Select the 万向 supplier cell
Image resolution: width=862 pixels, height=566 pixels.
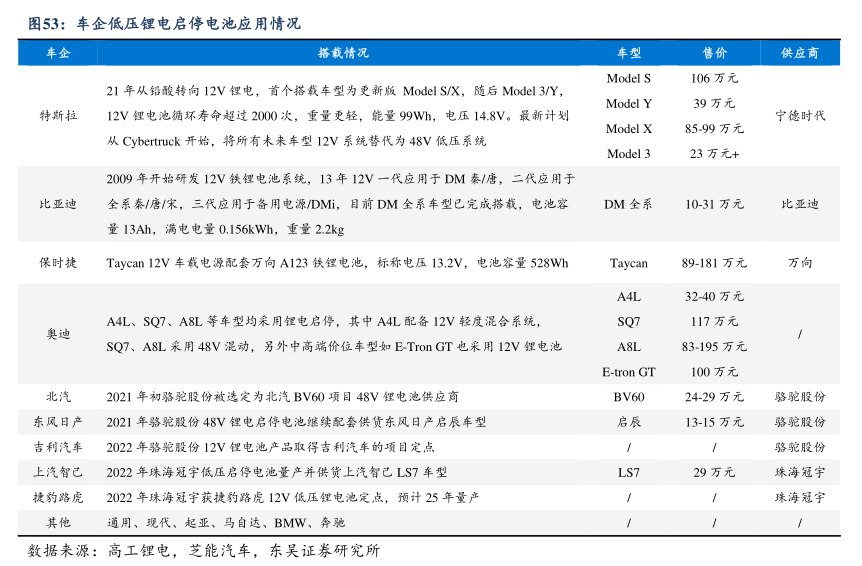(800, 263)
